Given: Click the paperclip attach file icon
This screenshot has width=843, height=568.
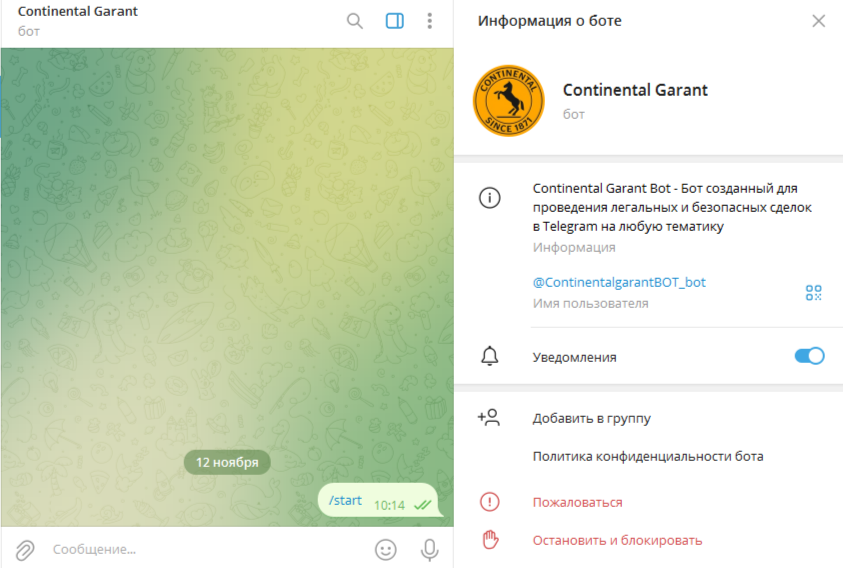Looking at the screenshot, I should pyautogui.click(x=25, y=549).
